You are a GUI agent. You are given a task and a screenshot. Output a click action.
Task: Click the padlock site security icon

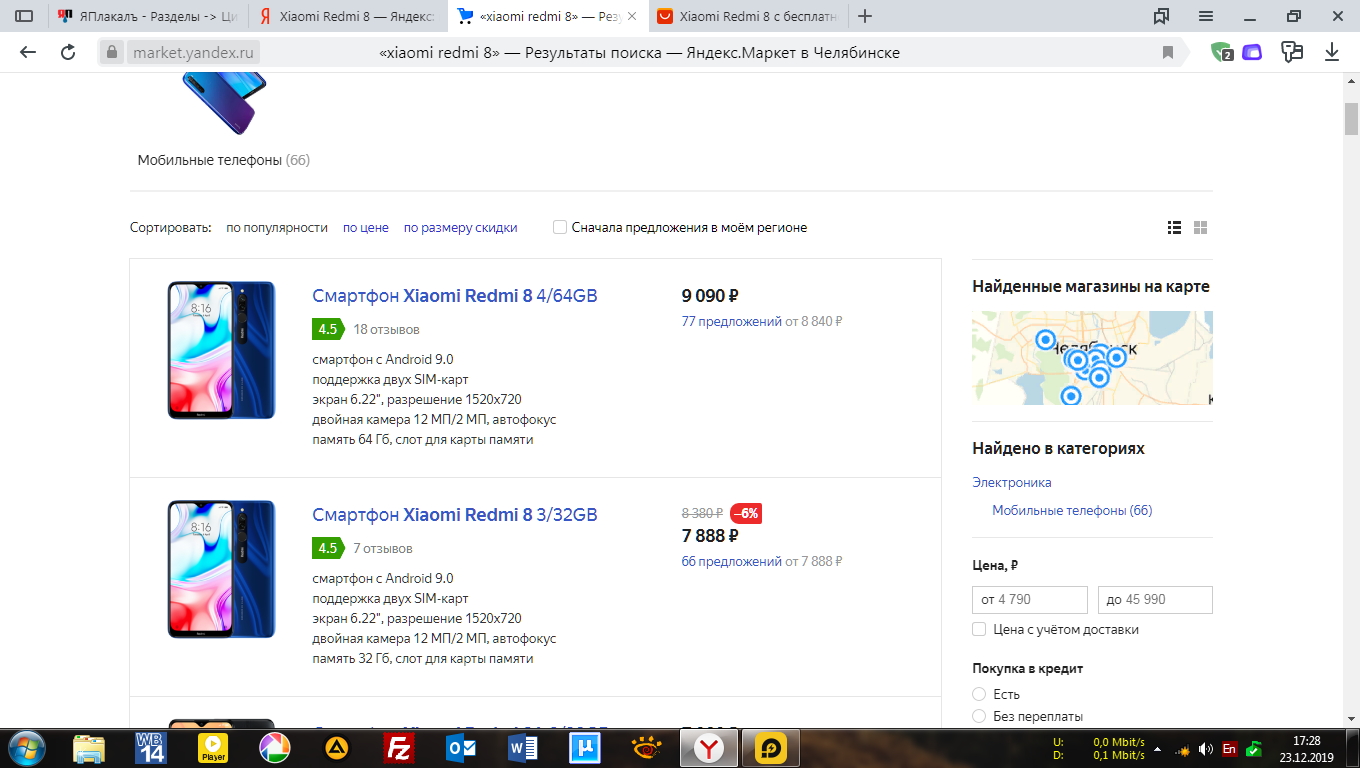tap(112, 52)
